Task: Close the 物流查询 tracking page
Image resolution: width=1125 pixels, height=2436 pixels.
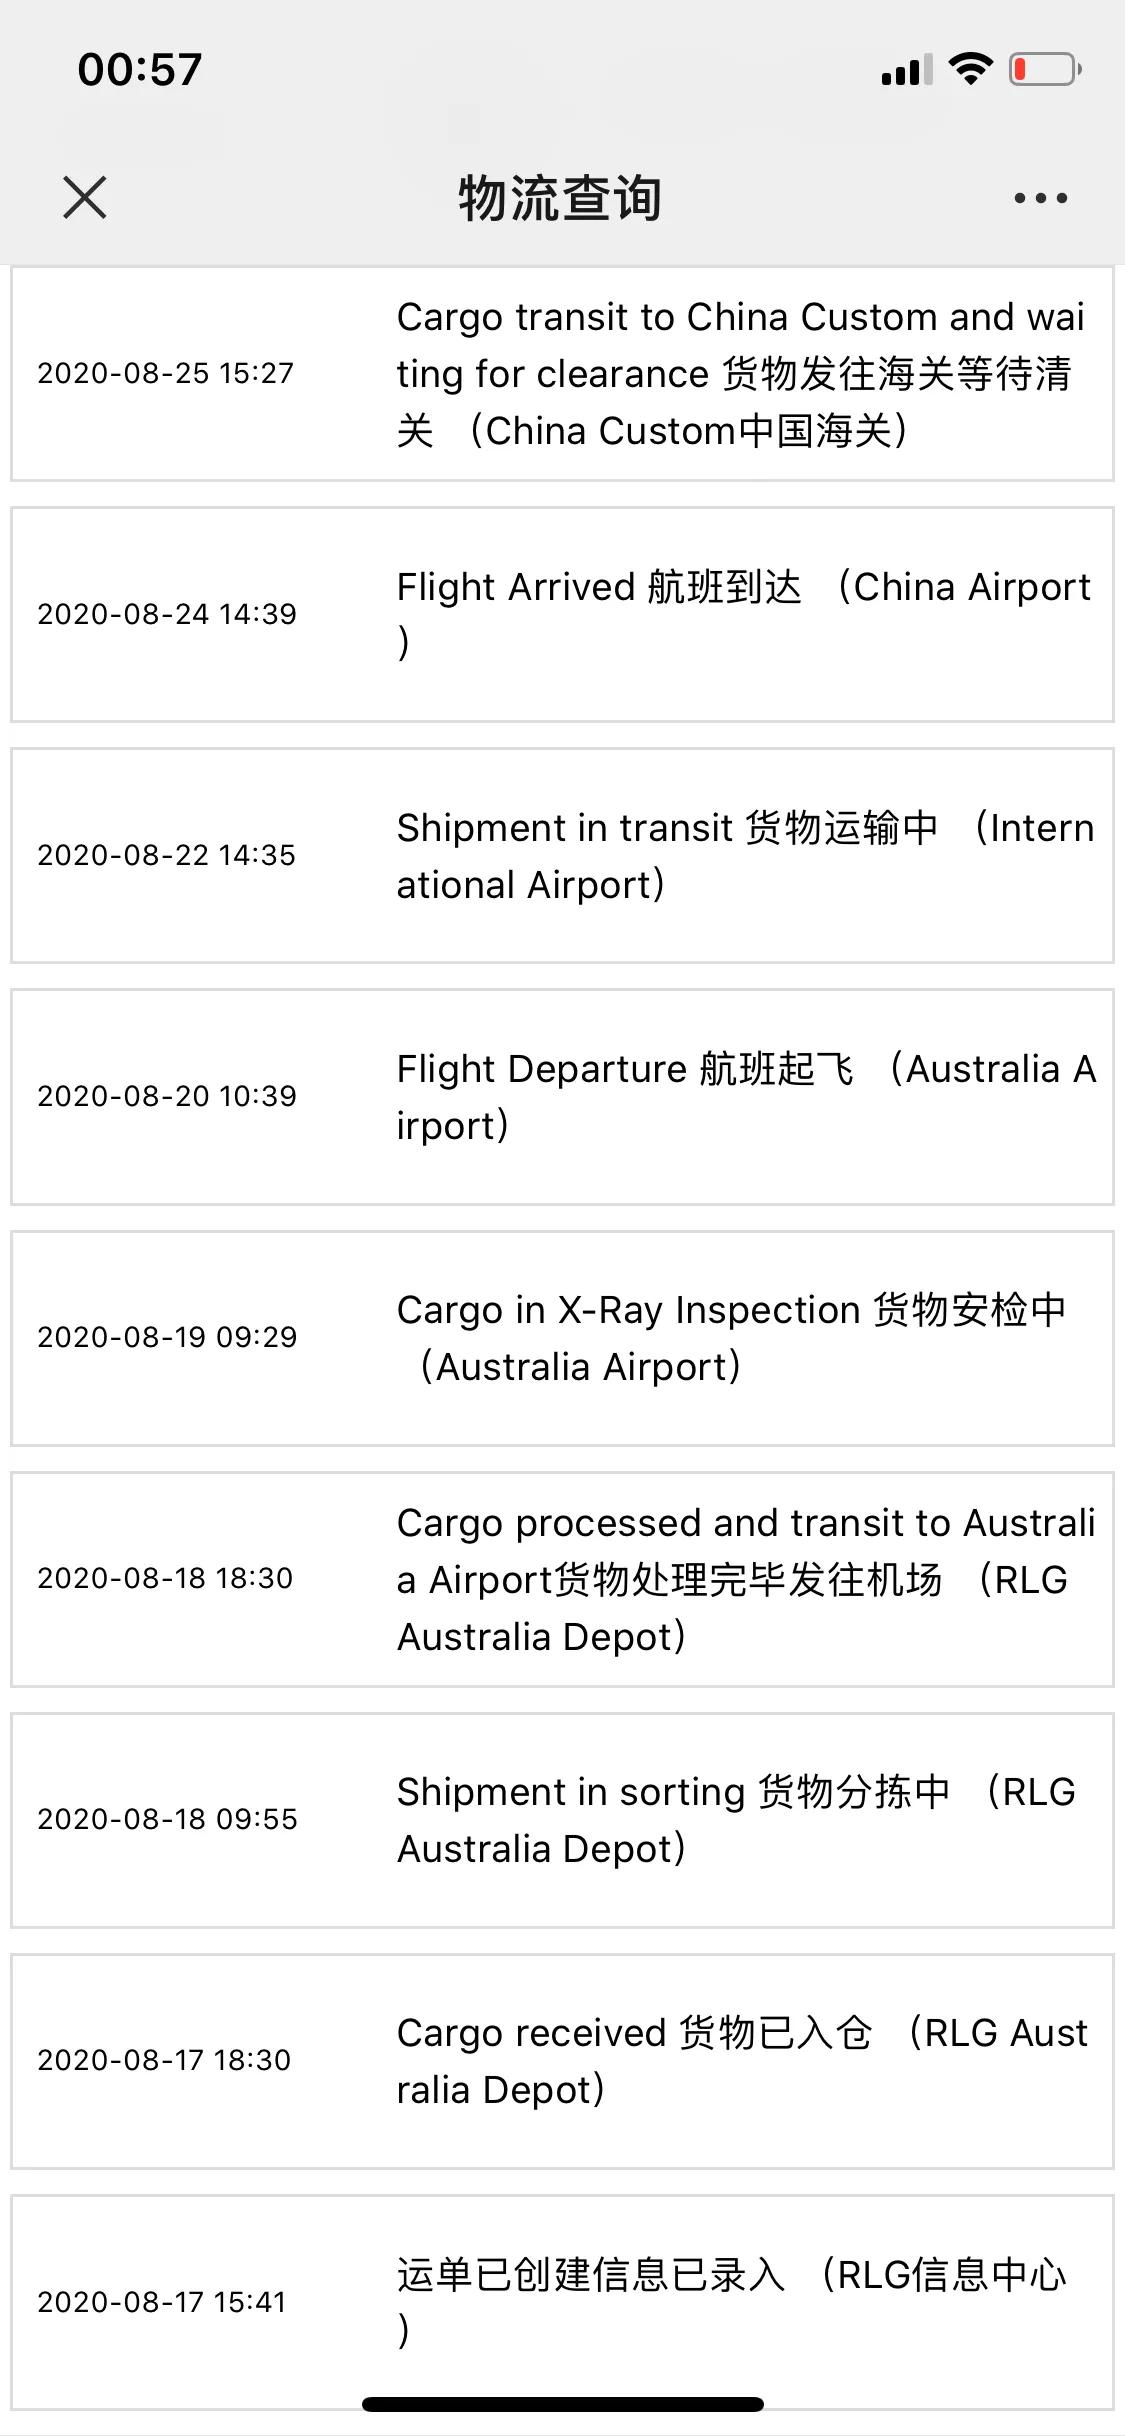Action: pos(86,196)
